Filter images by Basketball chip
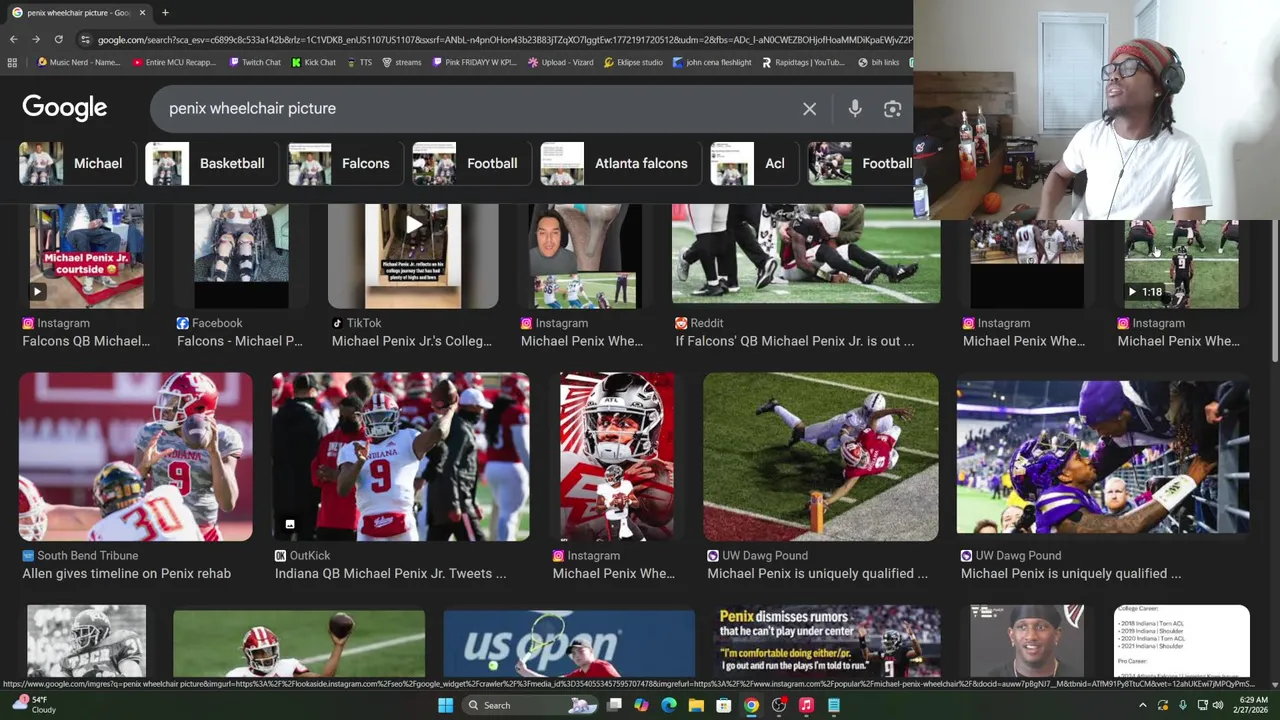Image resolution: width=1280 pixels, height=720 pixels. pyautogui.click(x=211, y=163)
